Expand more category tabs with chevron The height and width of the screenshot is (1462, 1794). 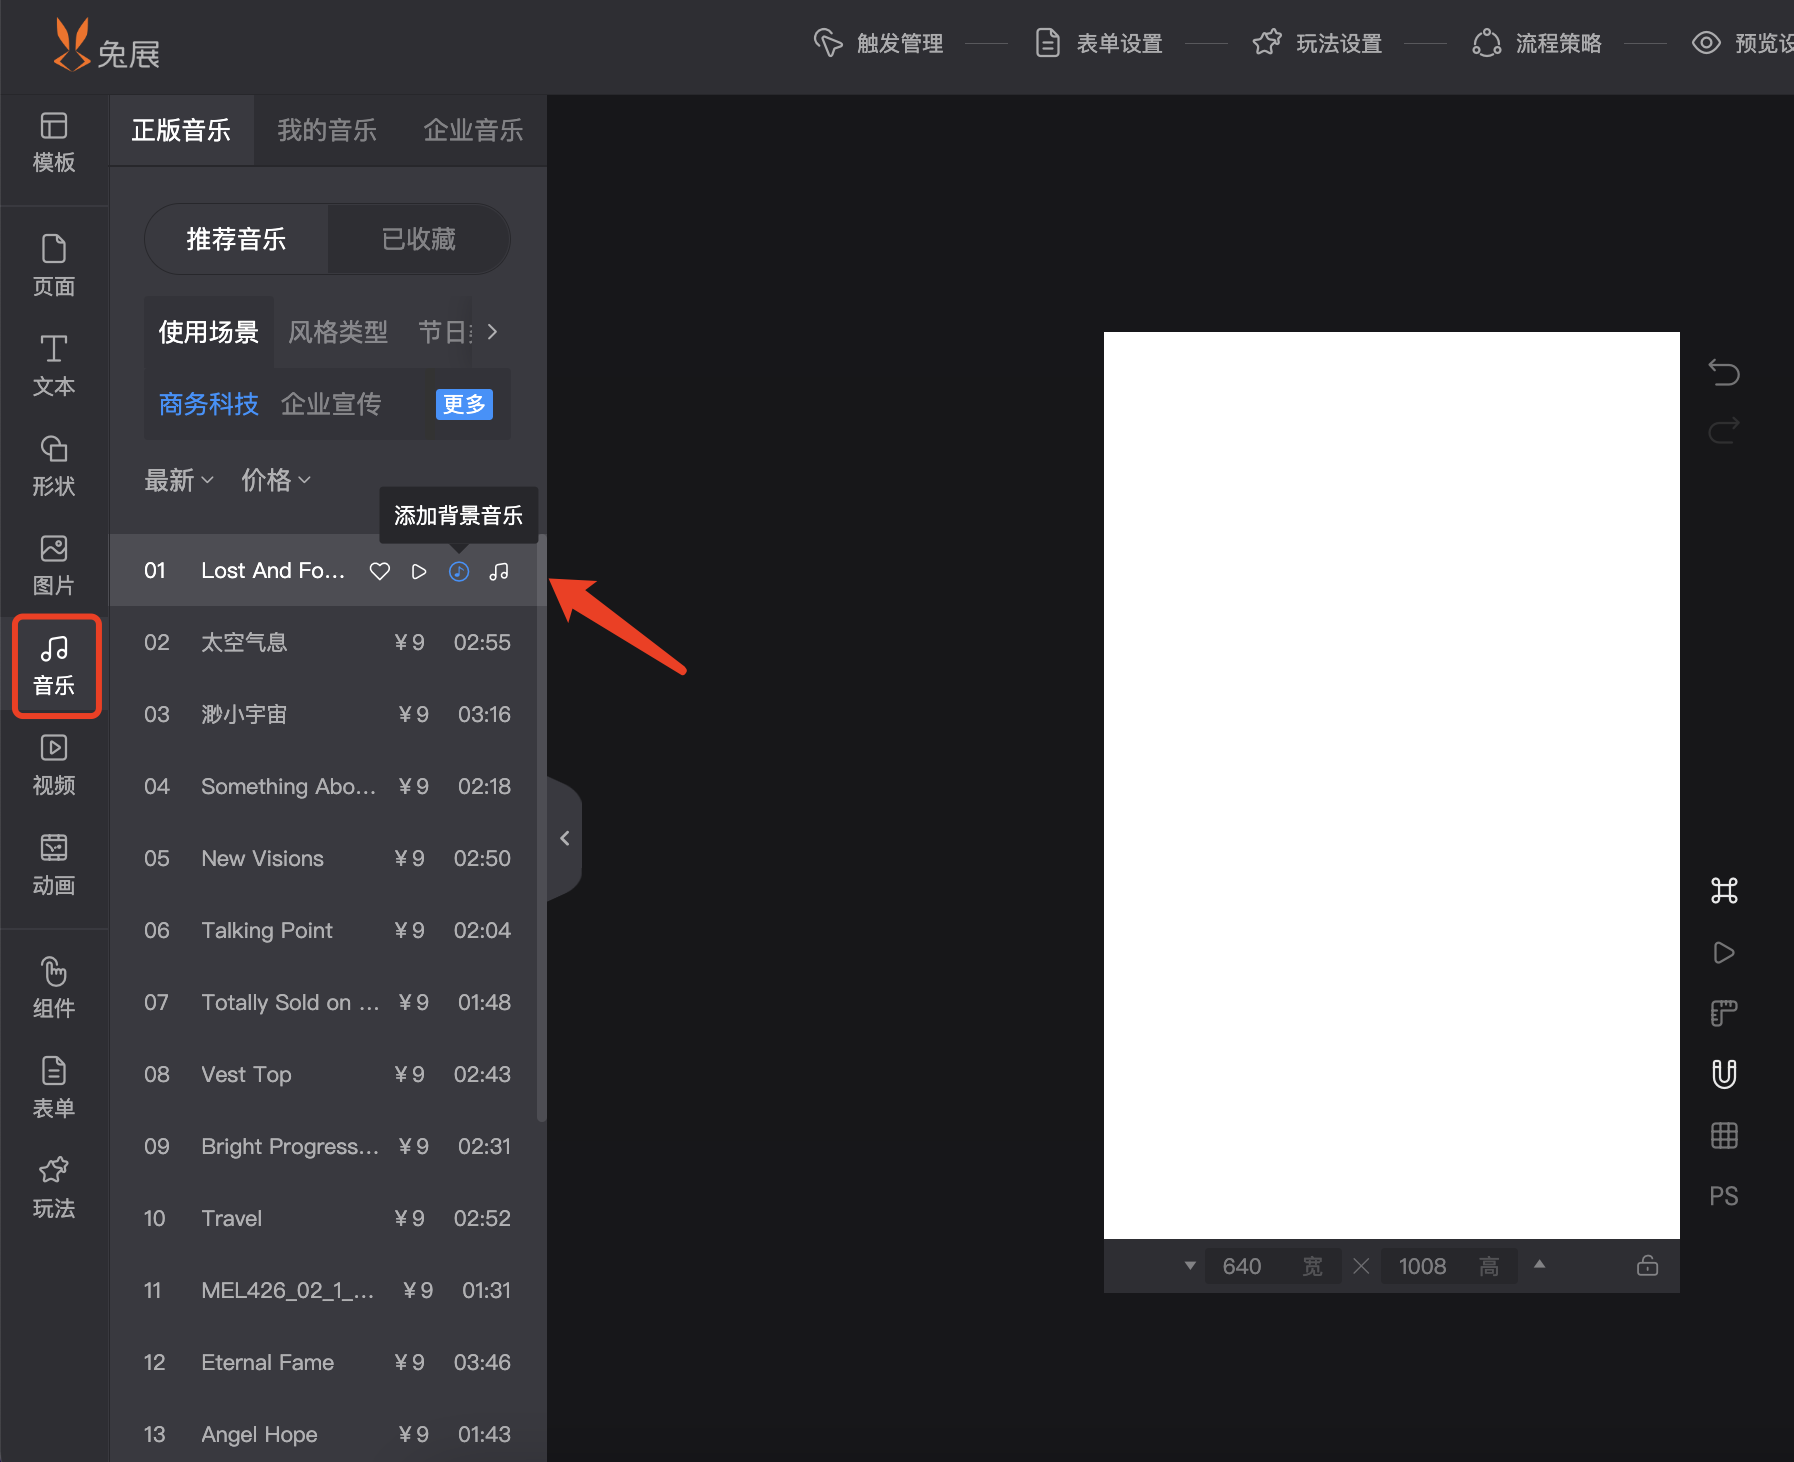pyautogui.click(x=492, y=332)
